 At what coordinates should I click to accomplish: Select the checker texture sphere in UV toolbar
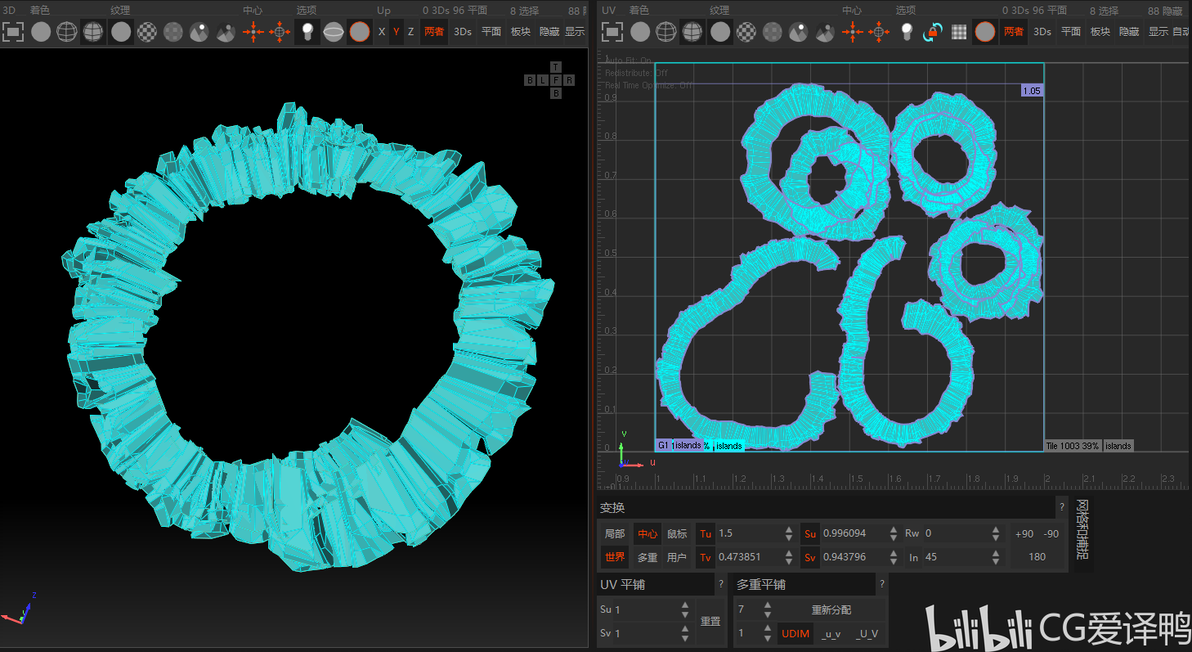pos(747,32)
